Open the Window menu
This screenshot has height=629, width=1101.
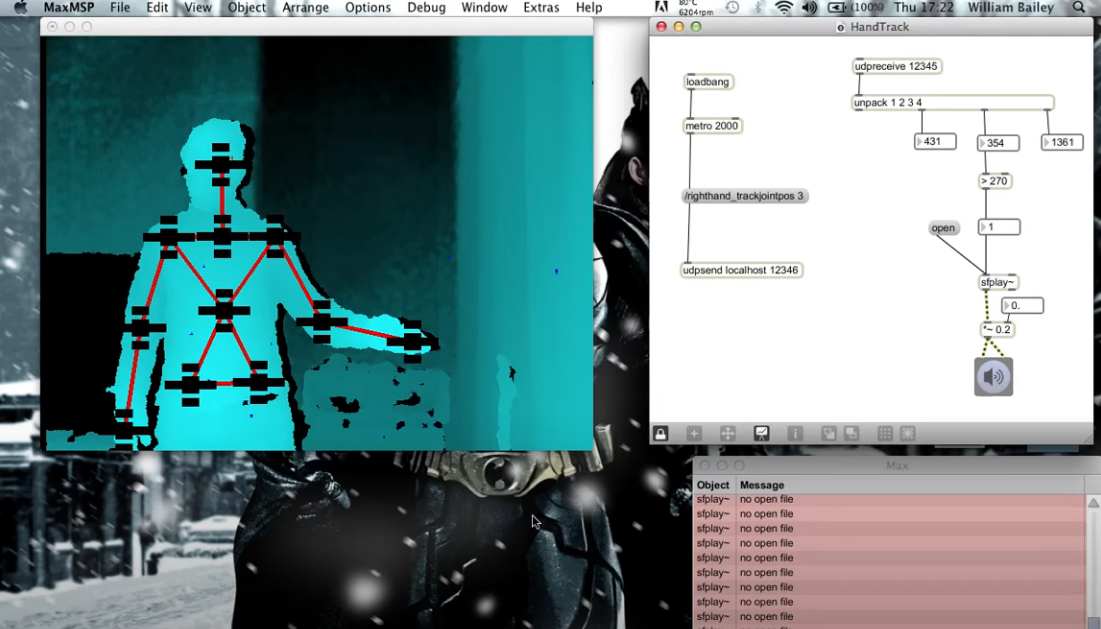pyautogui.click(x=484, y=8)
